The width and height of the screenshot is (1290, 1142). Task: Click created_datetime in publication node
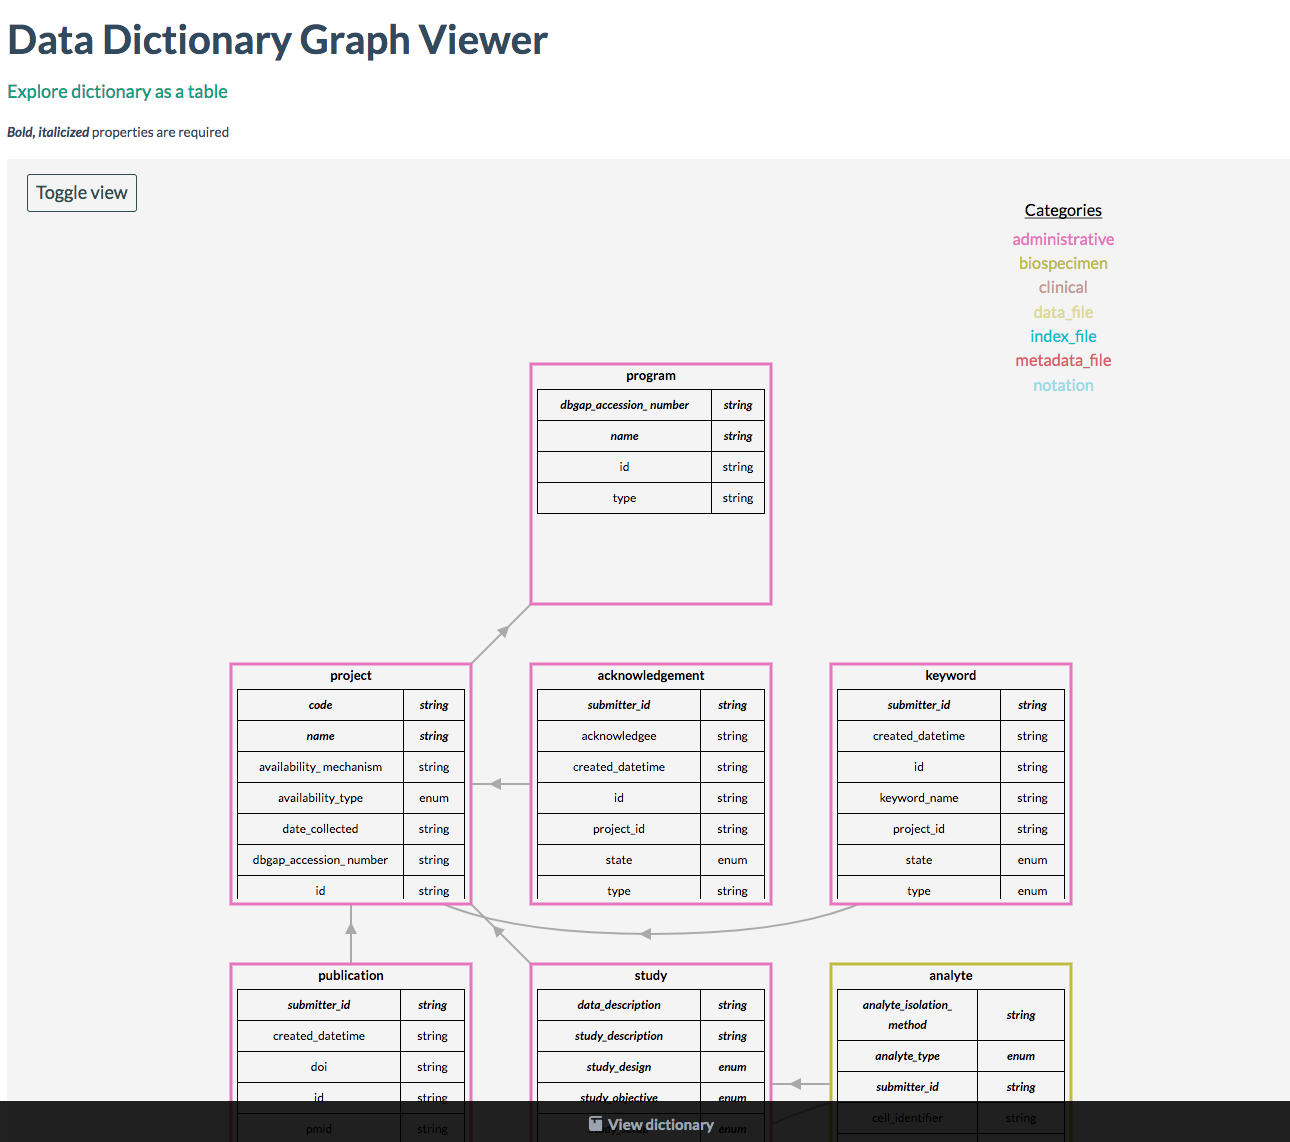(319, 1036)
